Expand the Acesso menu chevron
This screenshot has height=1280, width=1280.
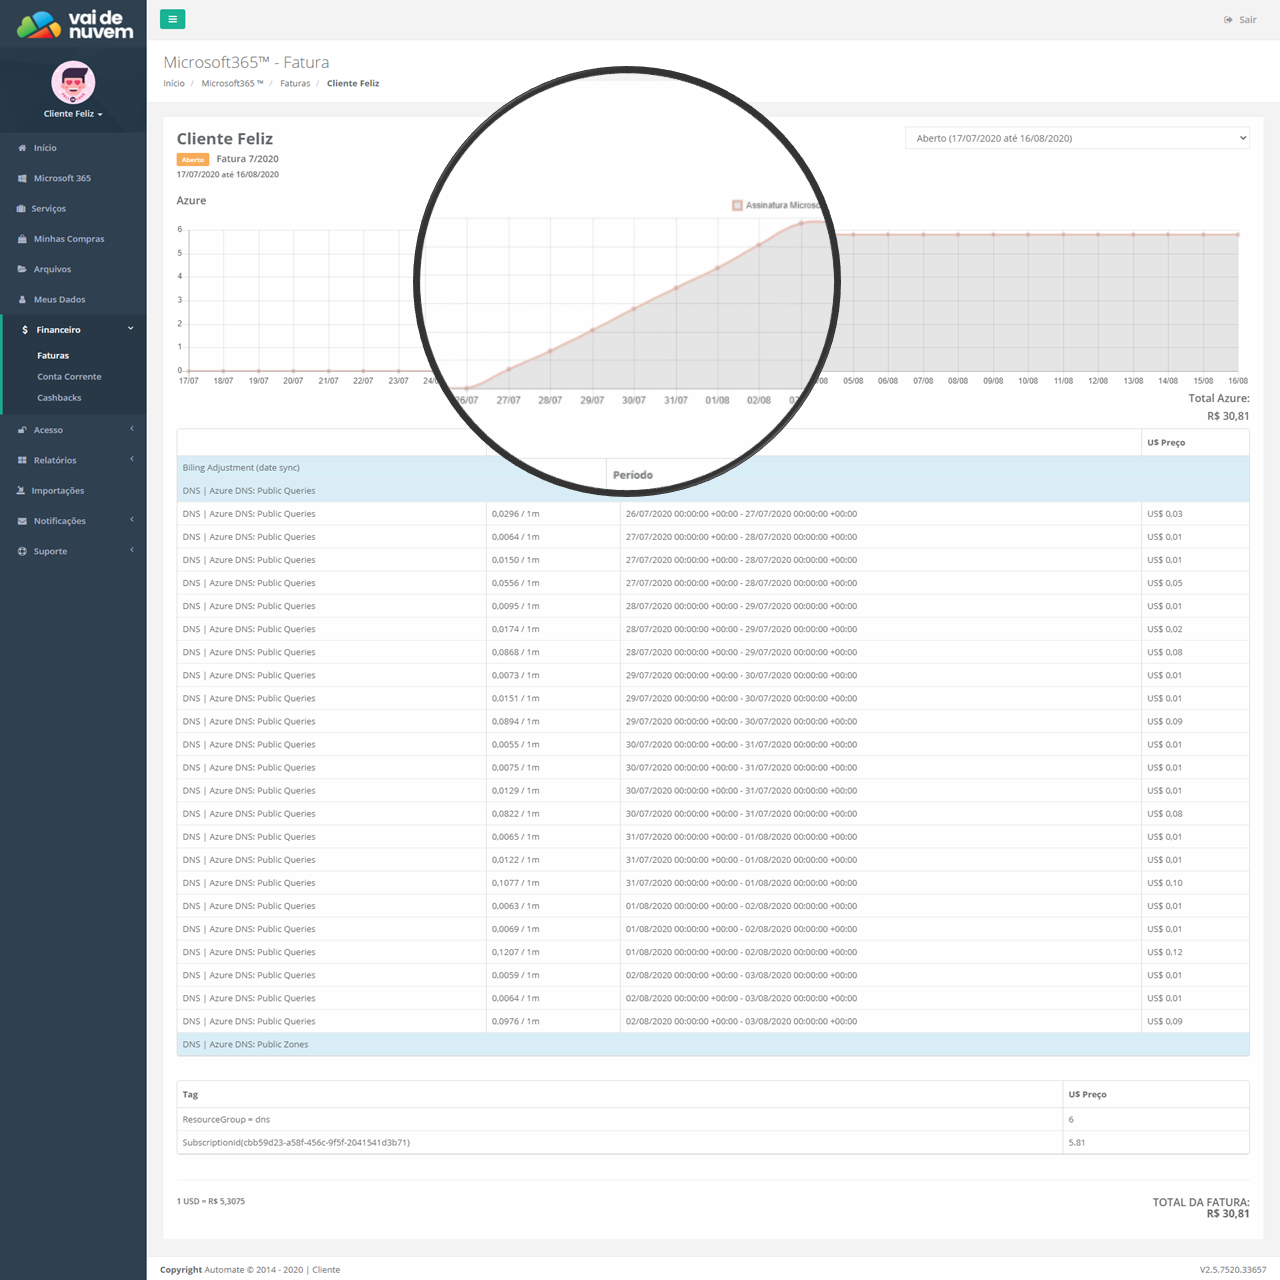point(131,429)
